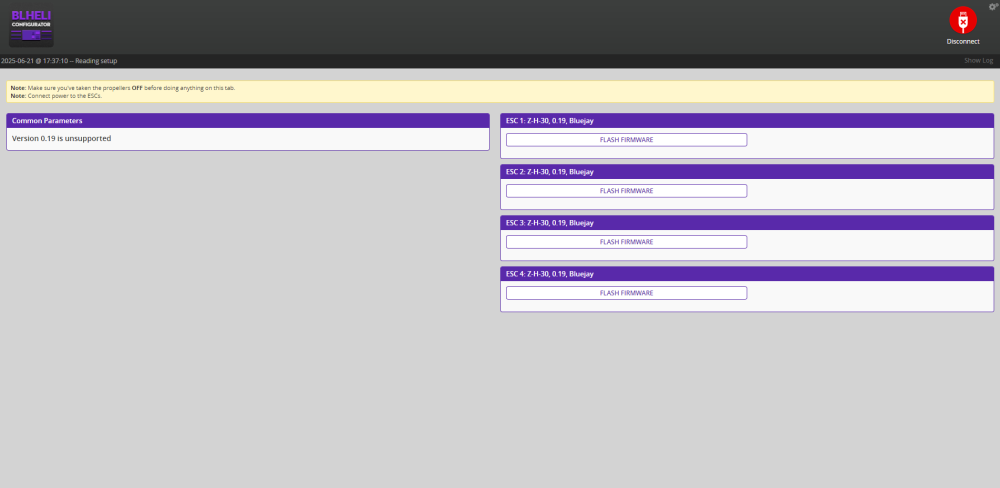The image size is (1000, 488).
Task: Click the Disconnect text label
Action: point(962,42)
